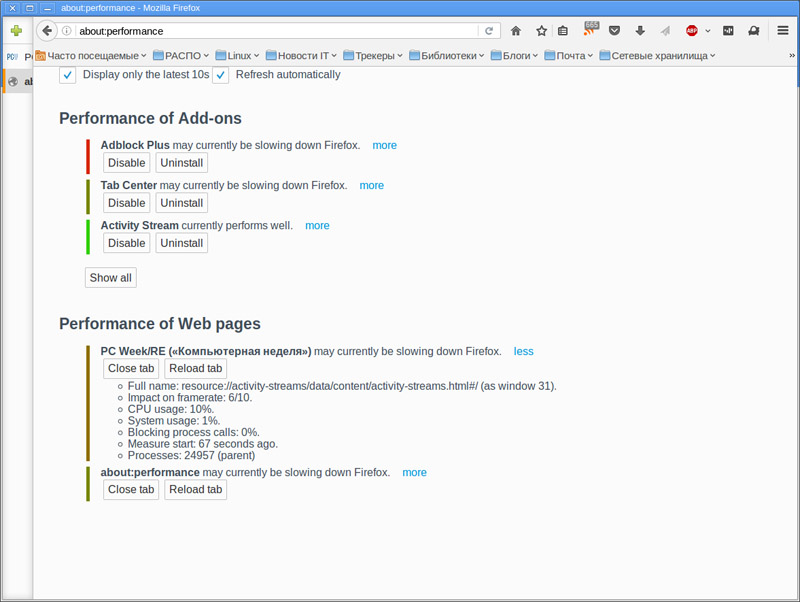Click the 'Impact on framerate: 6/10.' line

190,398
